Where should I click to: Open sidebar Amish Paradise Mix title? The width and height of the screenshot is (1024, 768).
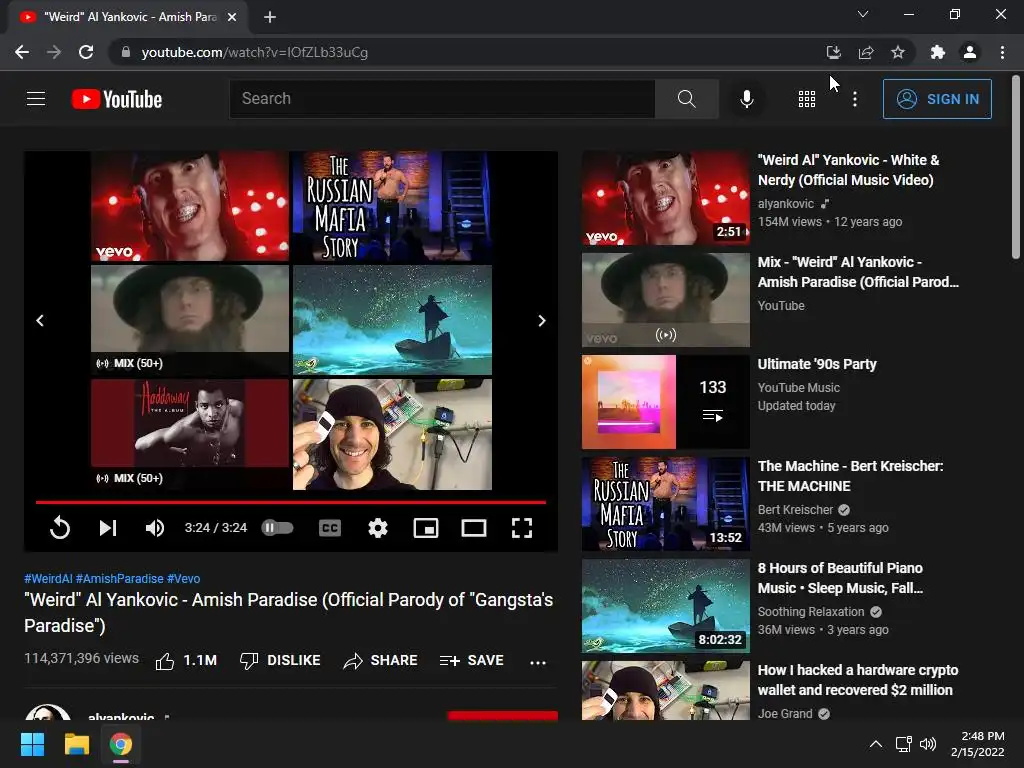857,272
